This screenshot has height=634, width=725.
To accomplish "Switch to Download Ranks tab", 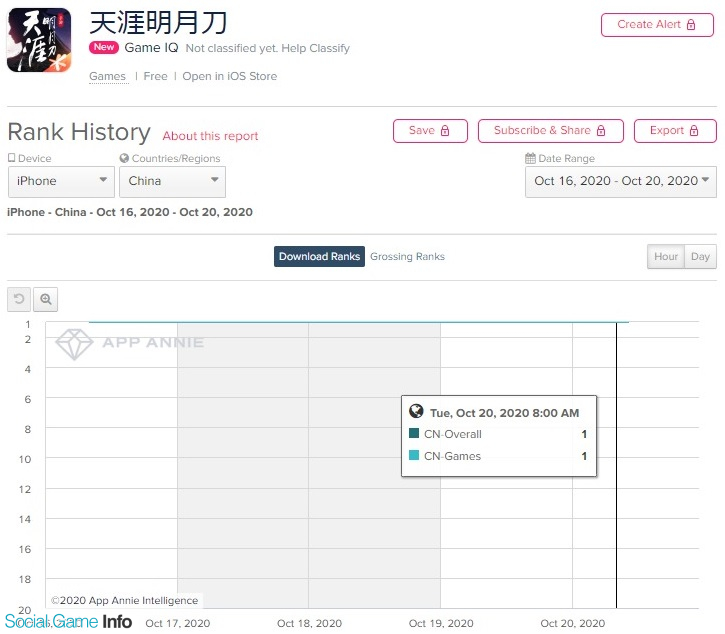I will click(319, 257).
